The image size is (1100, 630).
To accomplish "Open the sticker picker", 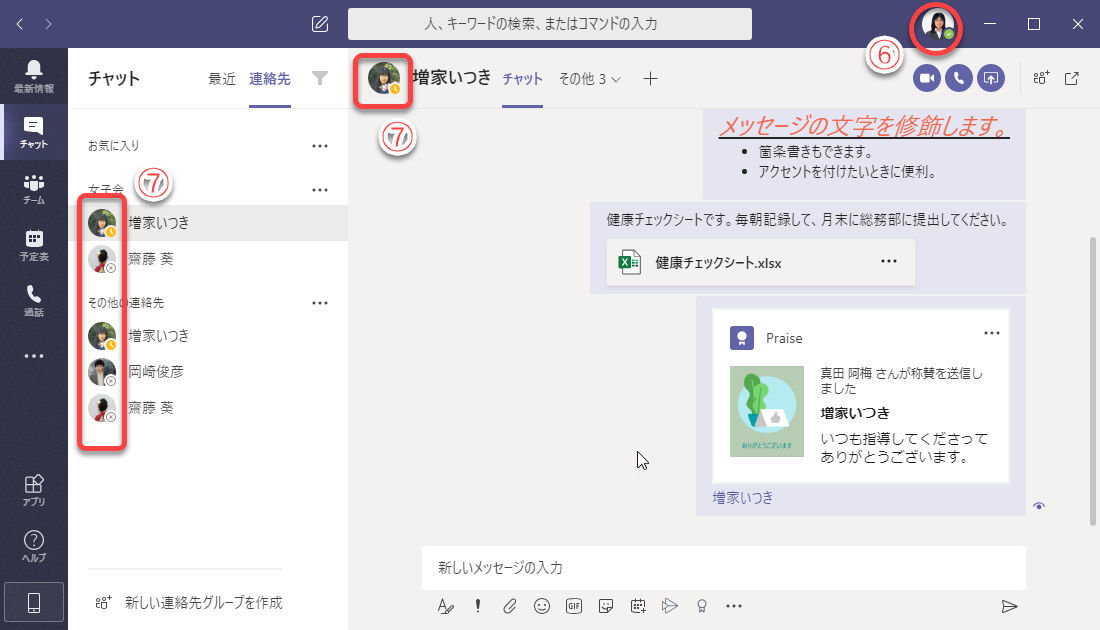I will coord(605,606).
